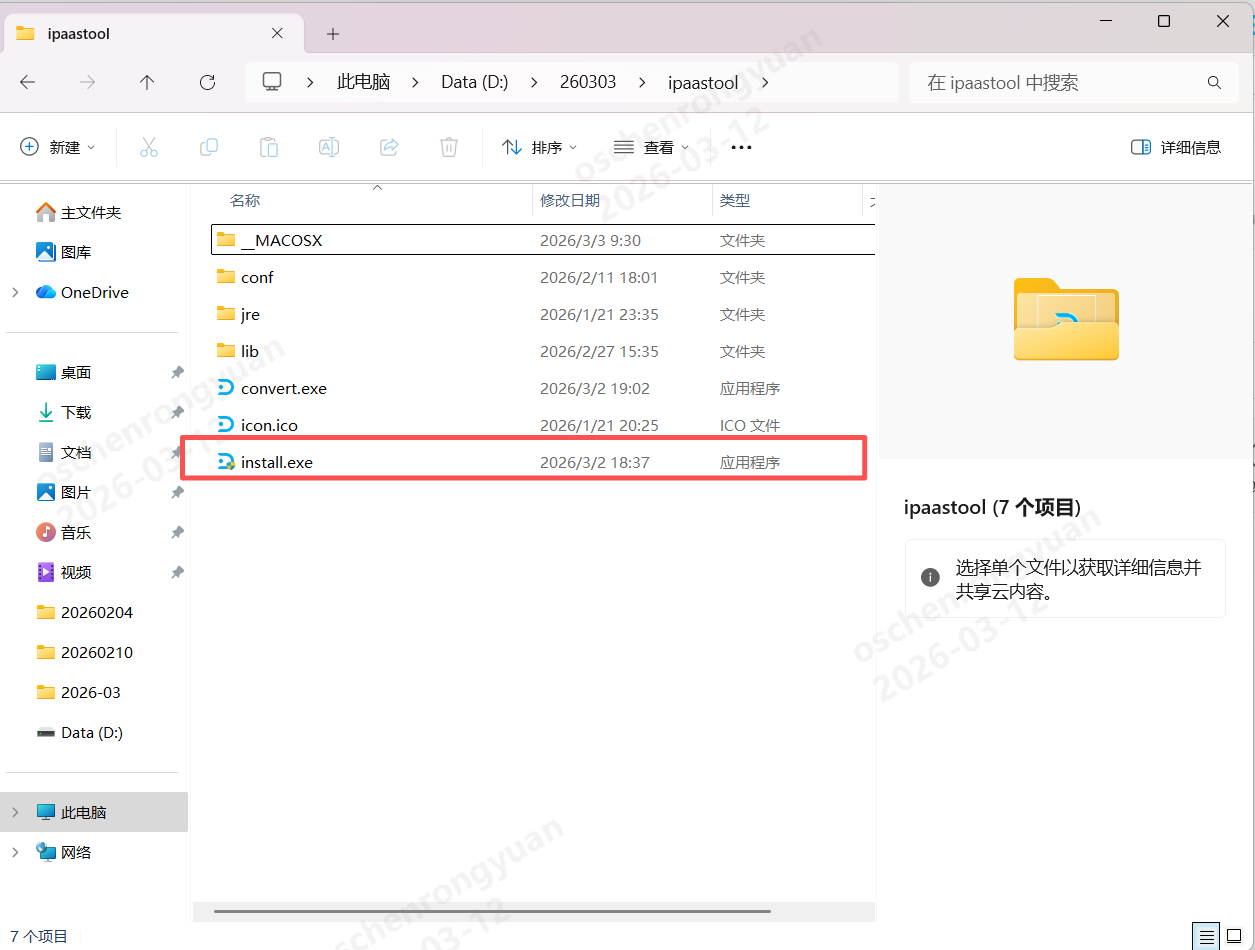Click the Delete icon in the toolbar
Image resolution: width=1255 pixels, height=950 pixels.
[448, 146]
